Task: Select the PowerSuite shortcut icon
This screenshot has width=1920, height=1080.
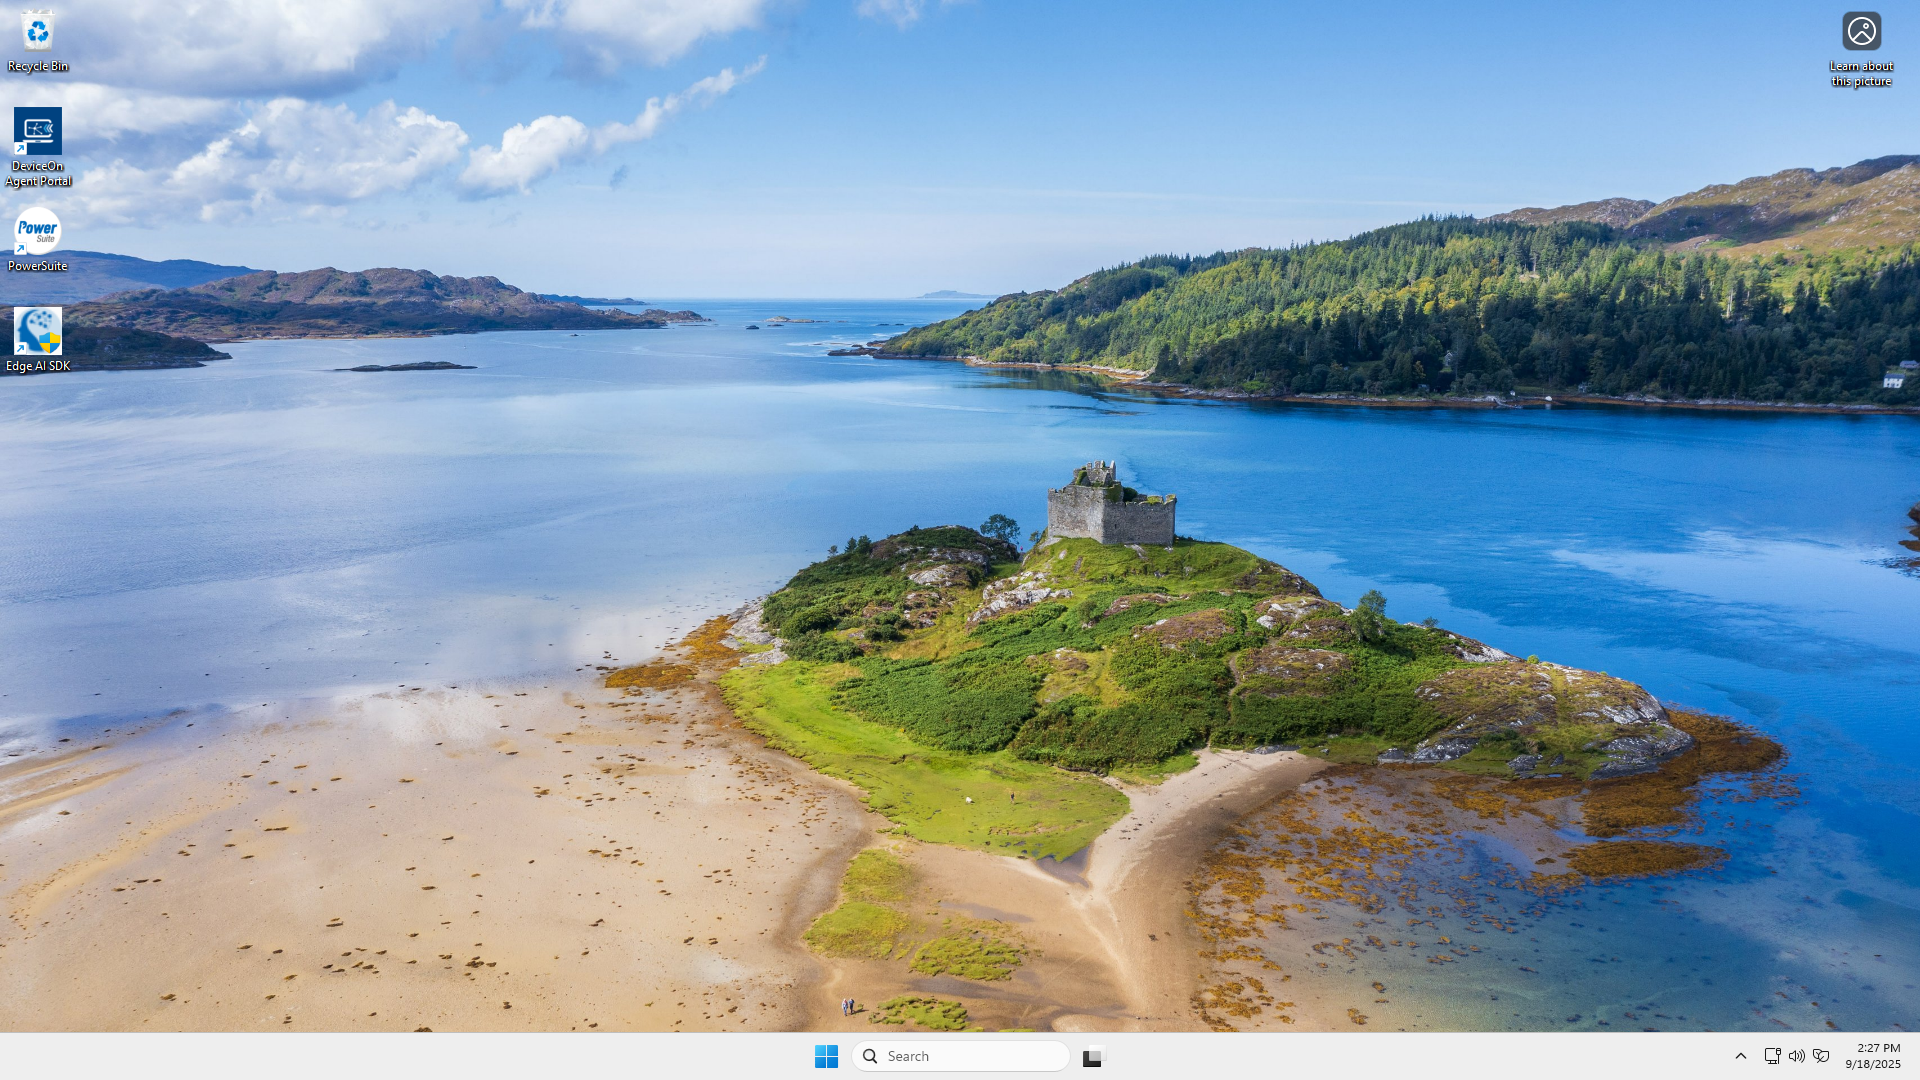Action: click(37, 231)
